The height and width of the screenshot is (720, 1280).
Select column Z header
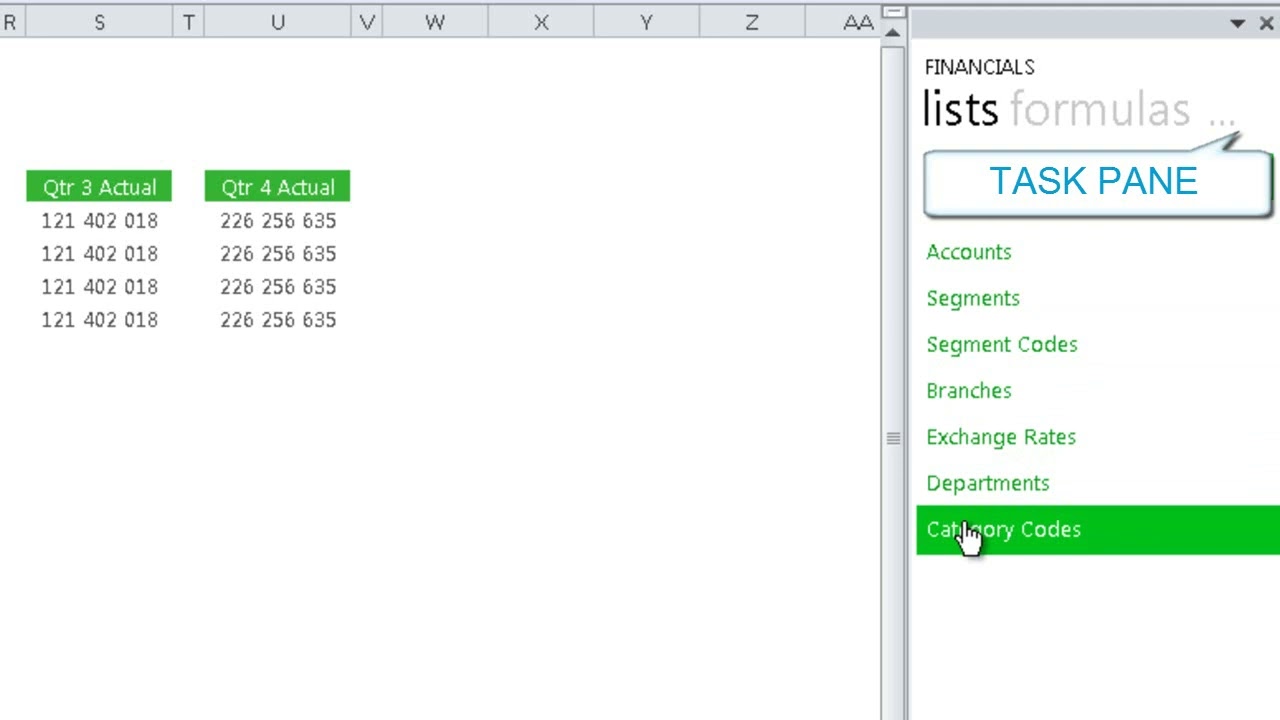coord(752,22)
